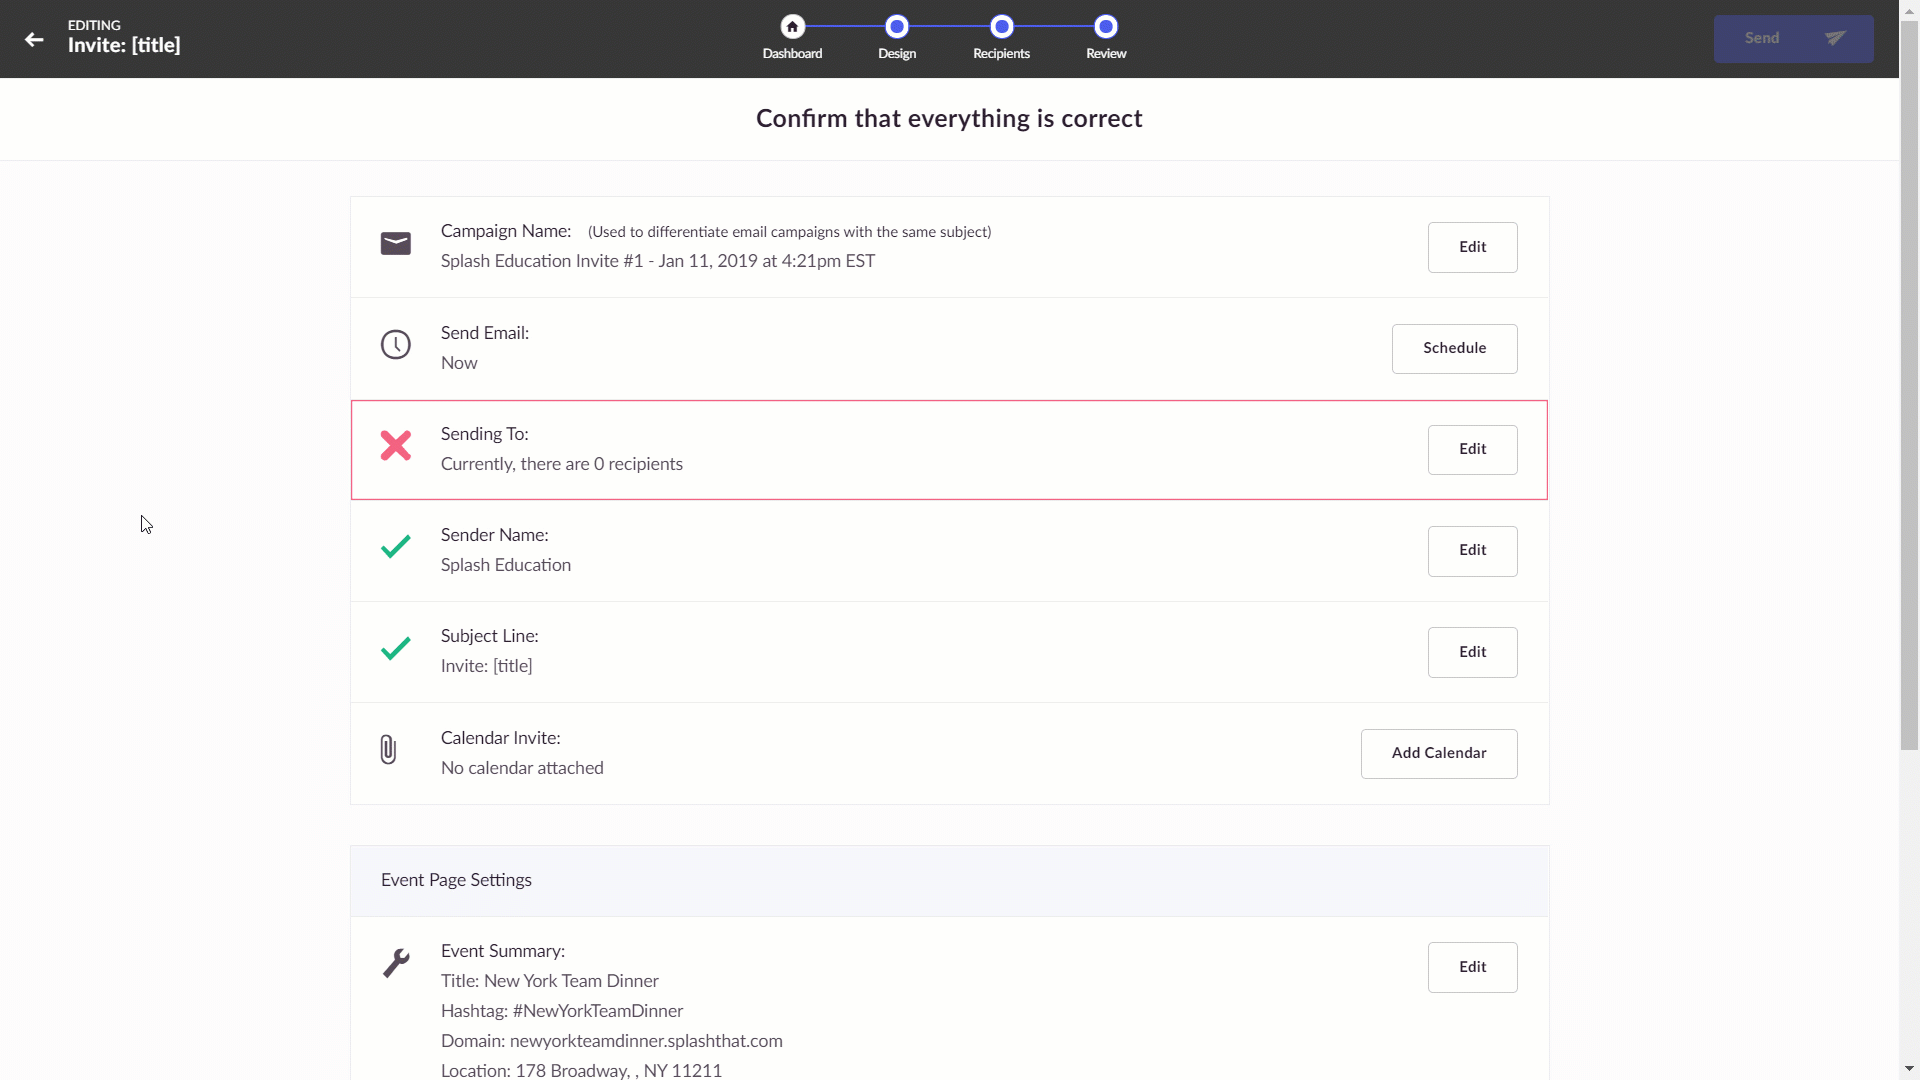Click the Review label in the stepper
The width and height of the screenshot is (1920, 1080).
click(x=1106, y=54)
